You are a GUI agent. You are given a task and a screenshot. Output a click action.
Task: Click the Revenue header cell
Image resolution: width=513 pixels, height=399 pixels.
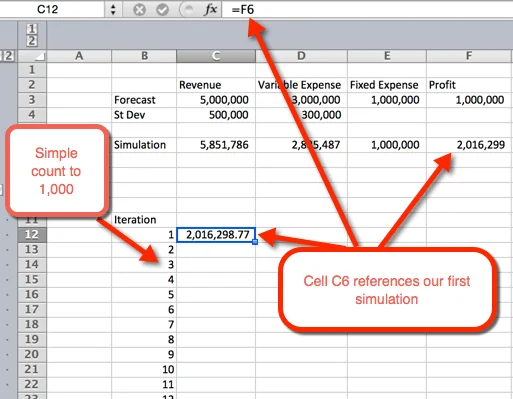(x=216, y=85)
